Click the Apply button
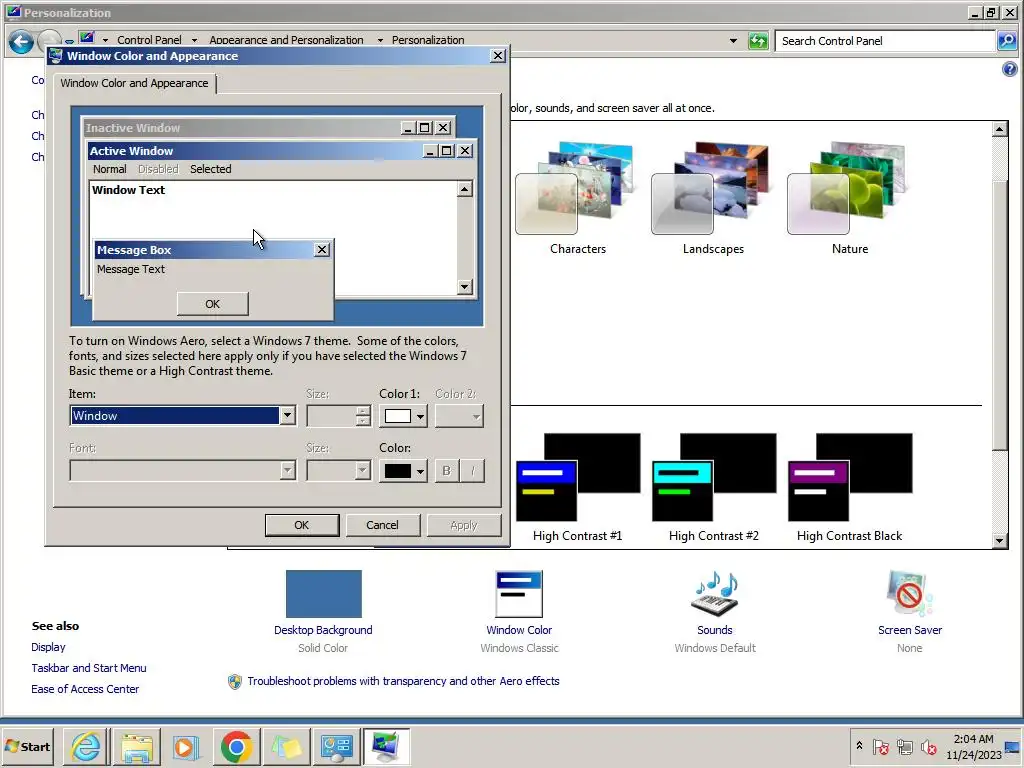 pyautogui.click(x=464, y=525)
